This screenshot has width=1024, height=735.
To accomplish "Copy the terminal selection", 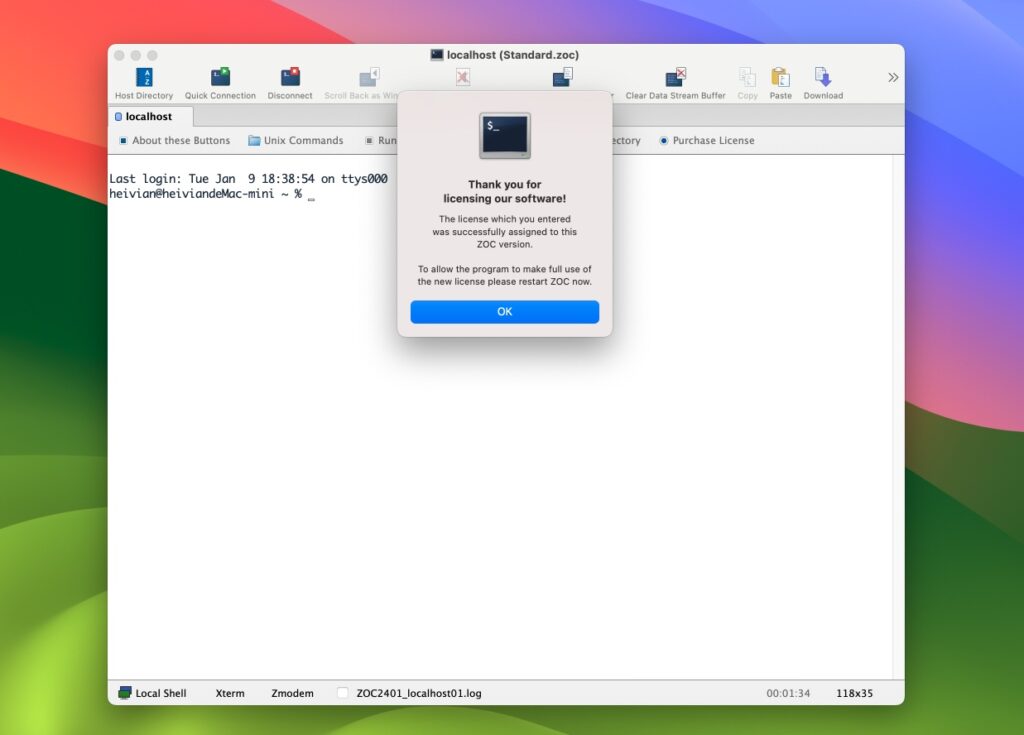I will coord(747,80).
